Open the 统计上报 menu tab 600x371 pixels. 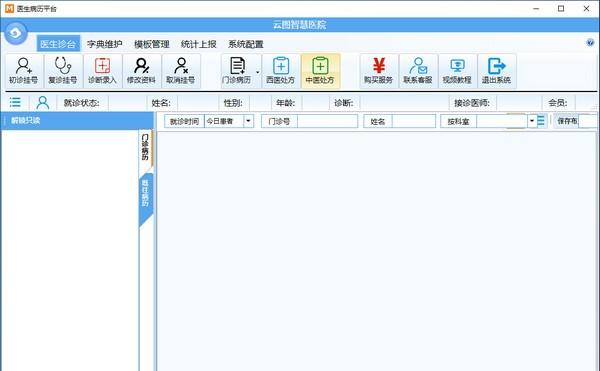(x=199, y=44)
